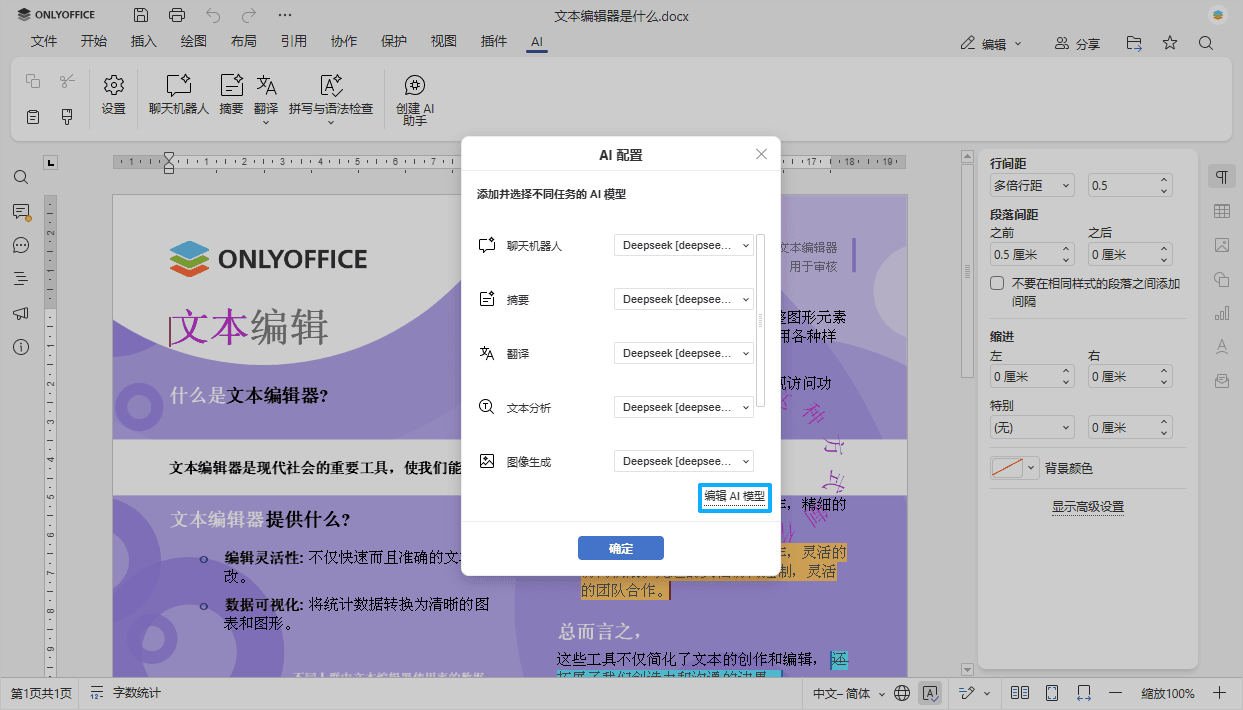Open the 多倍行距 line spacing dropdown
1243x710 pixels.
(1031, 185)
